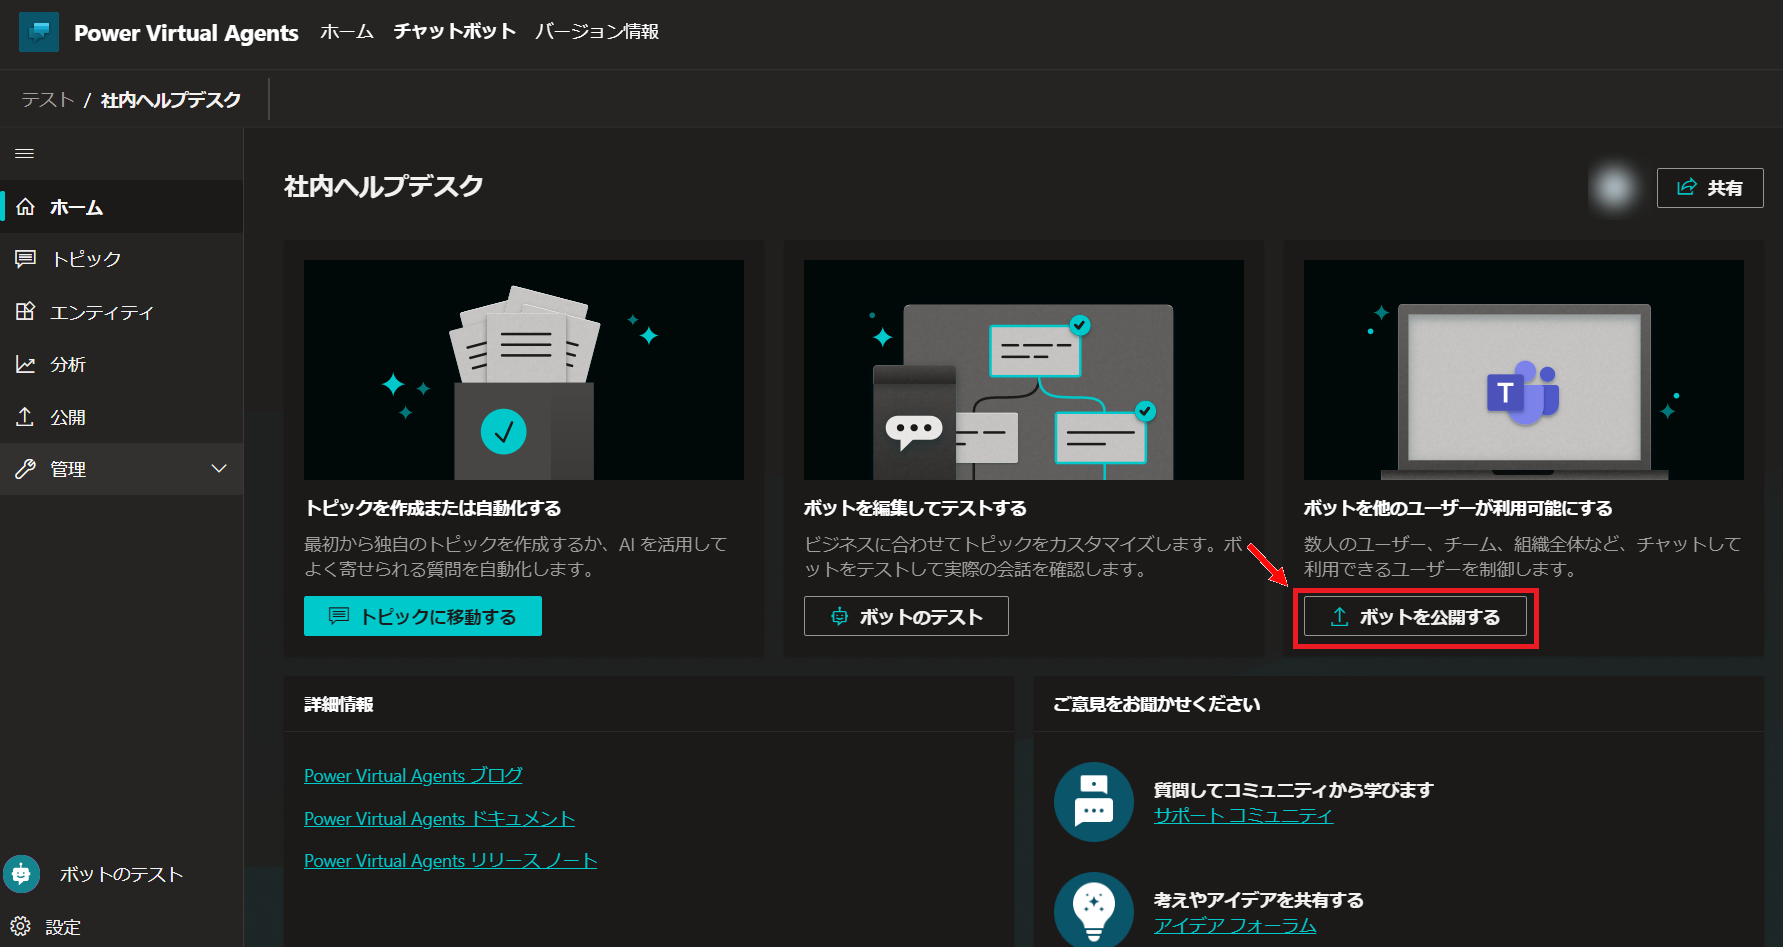This screenshot has width=1783, height=947.
Task: Click the ご意見をお聞かせください heading
Action: pyautogui.click(x=1157, y=704)
